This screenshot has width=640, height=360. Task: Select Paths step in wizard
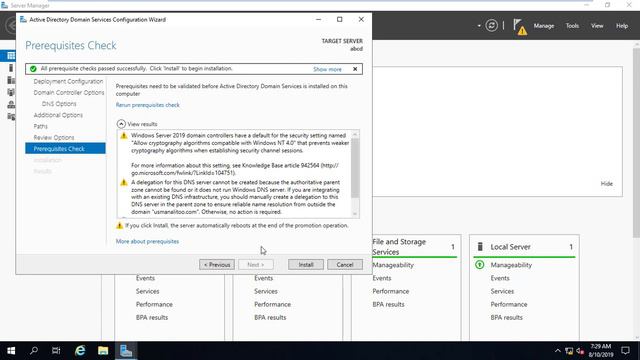point(40,126)
